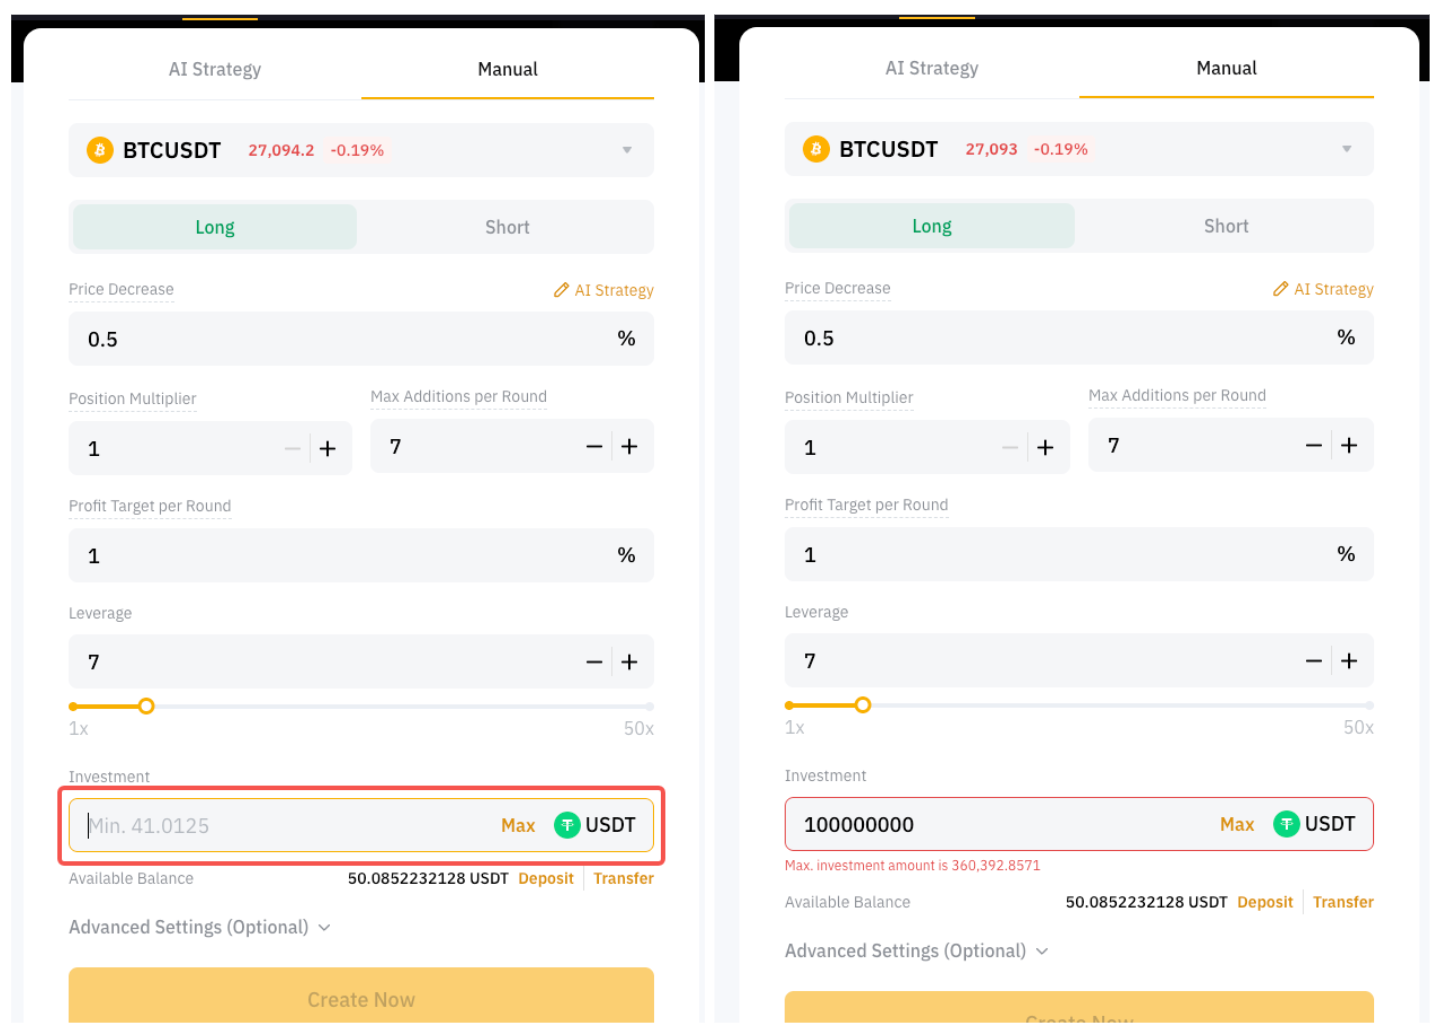1444x1032 pixels.
Task: Click the Bitcoin coin icon in right panel
Action: pos(816,150)
